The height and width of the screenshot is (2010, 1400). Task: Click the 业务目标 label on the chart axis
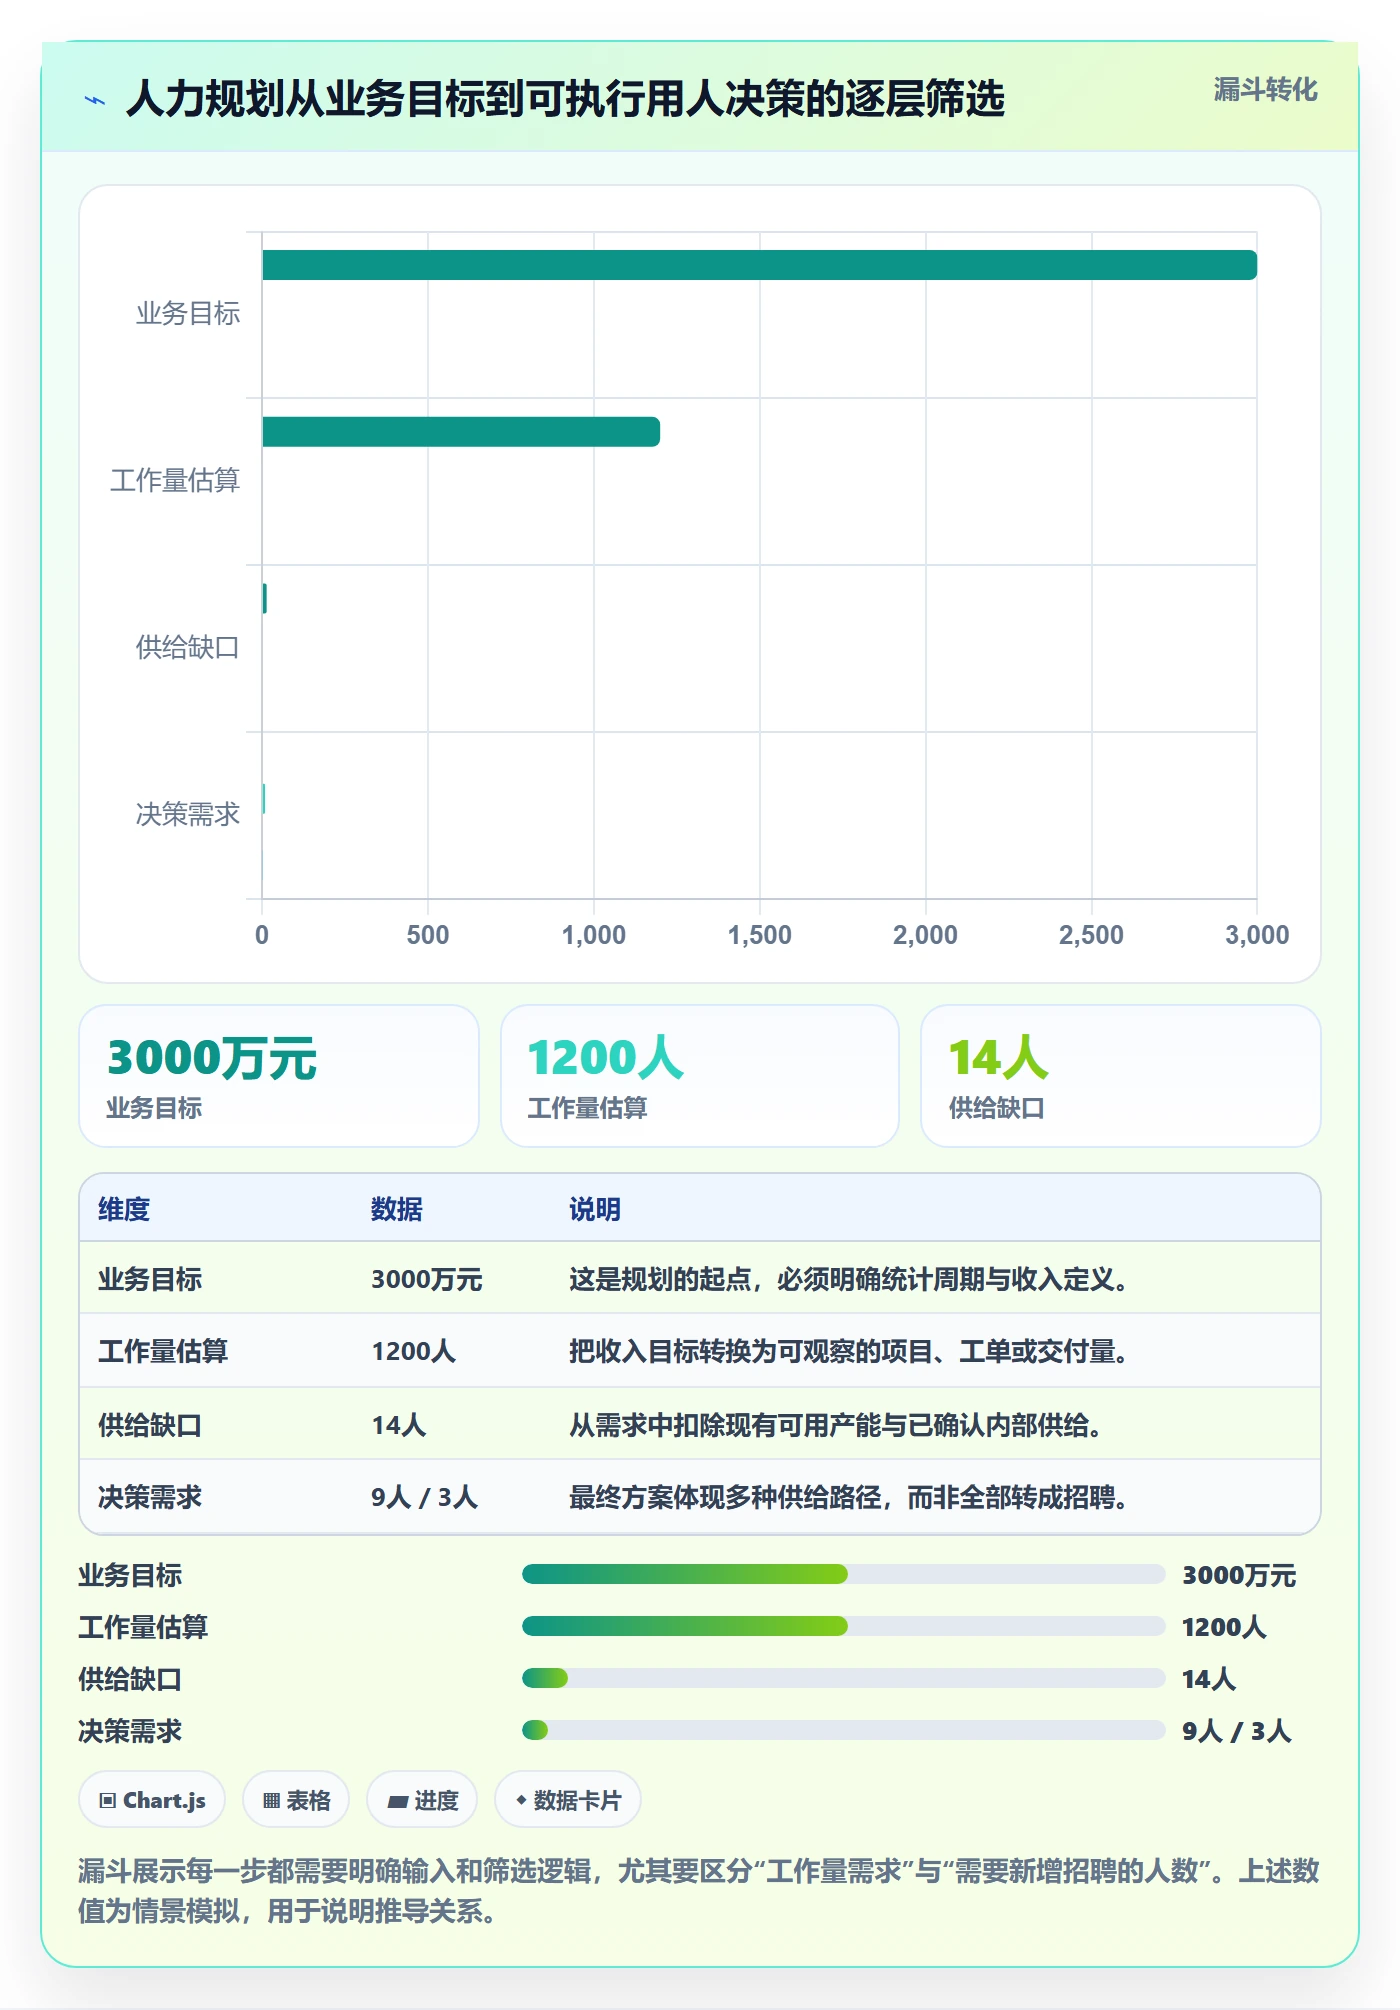point(188,314)
